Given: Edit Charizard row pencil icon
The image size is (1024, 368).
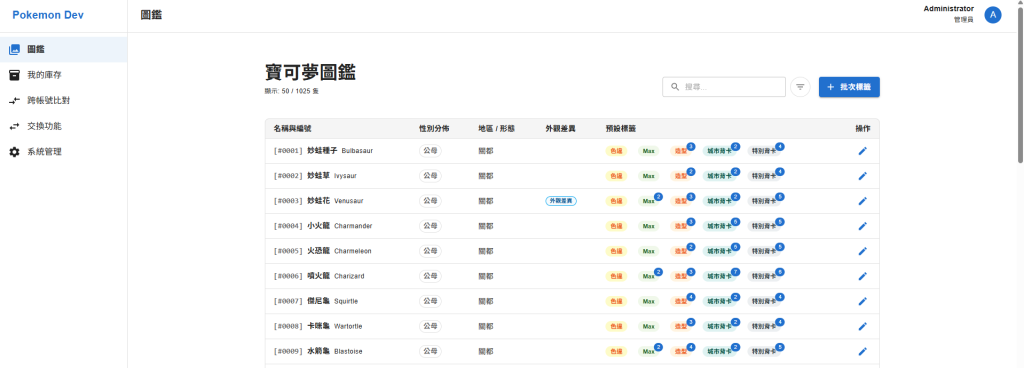Looking at the screenshot, I should tap(863, 276).
